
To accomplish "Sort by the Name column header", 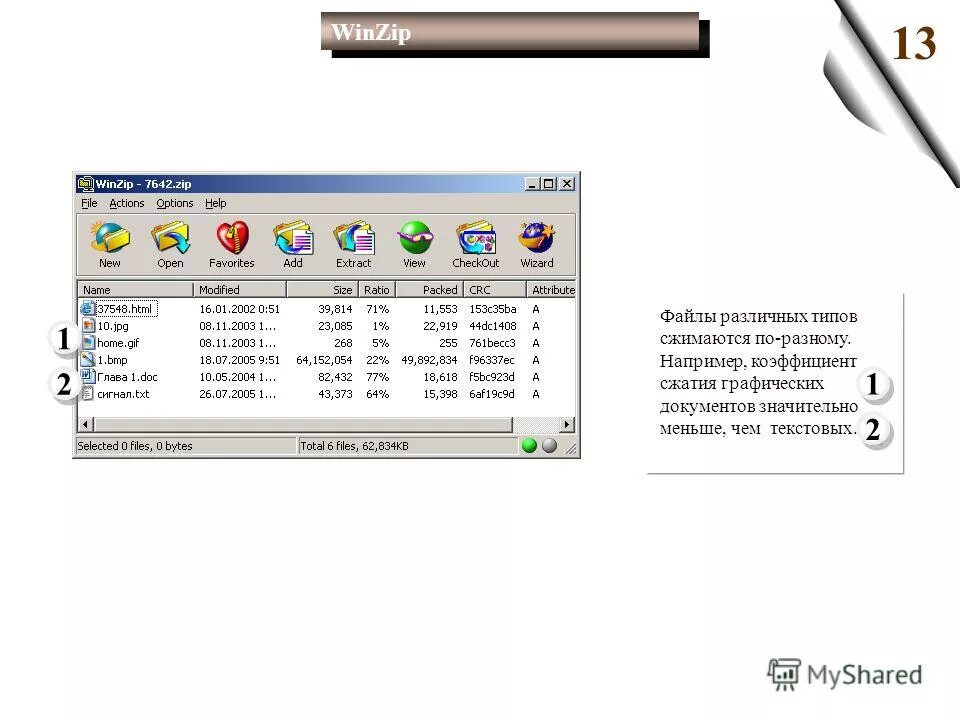I will coord(135,290).
